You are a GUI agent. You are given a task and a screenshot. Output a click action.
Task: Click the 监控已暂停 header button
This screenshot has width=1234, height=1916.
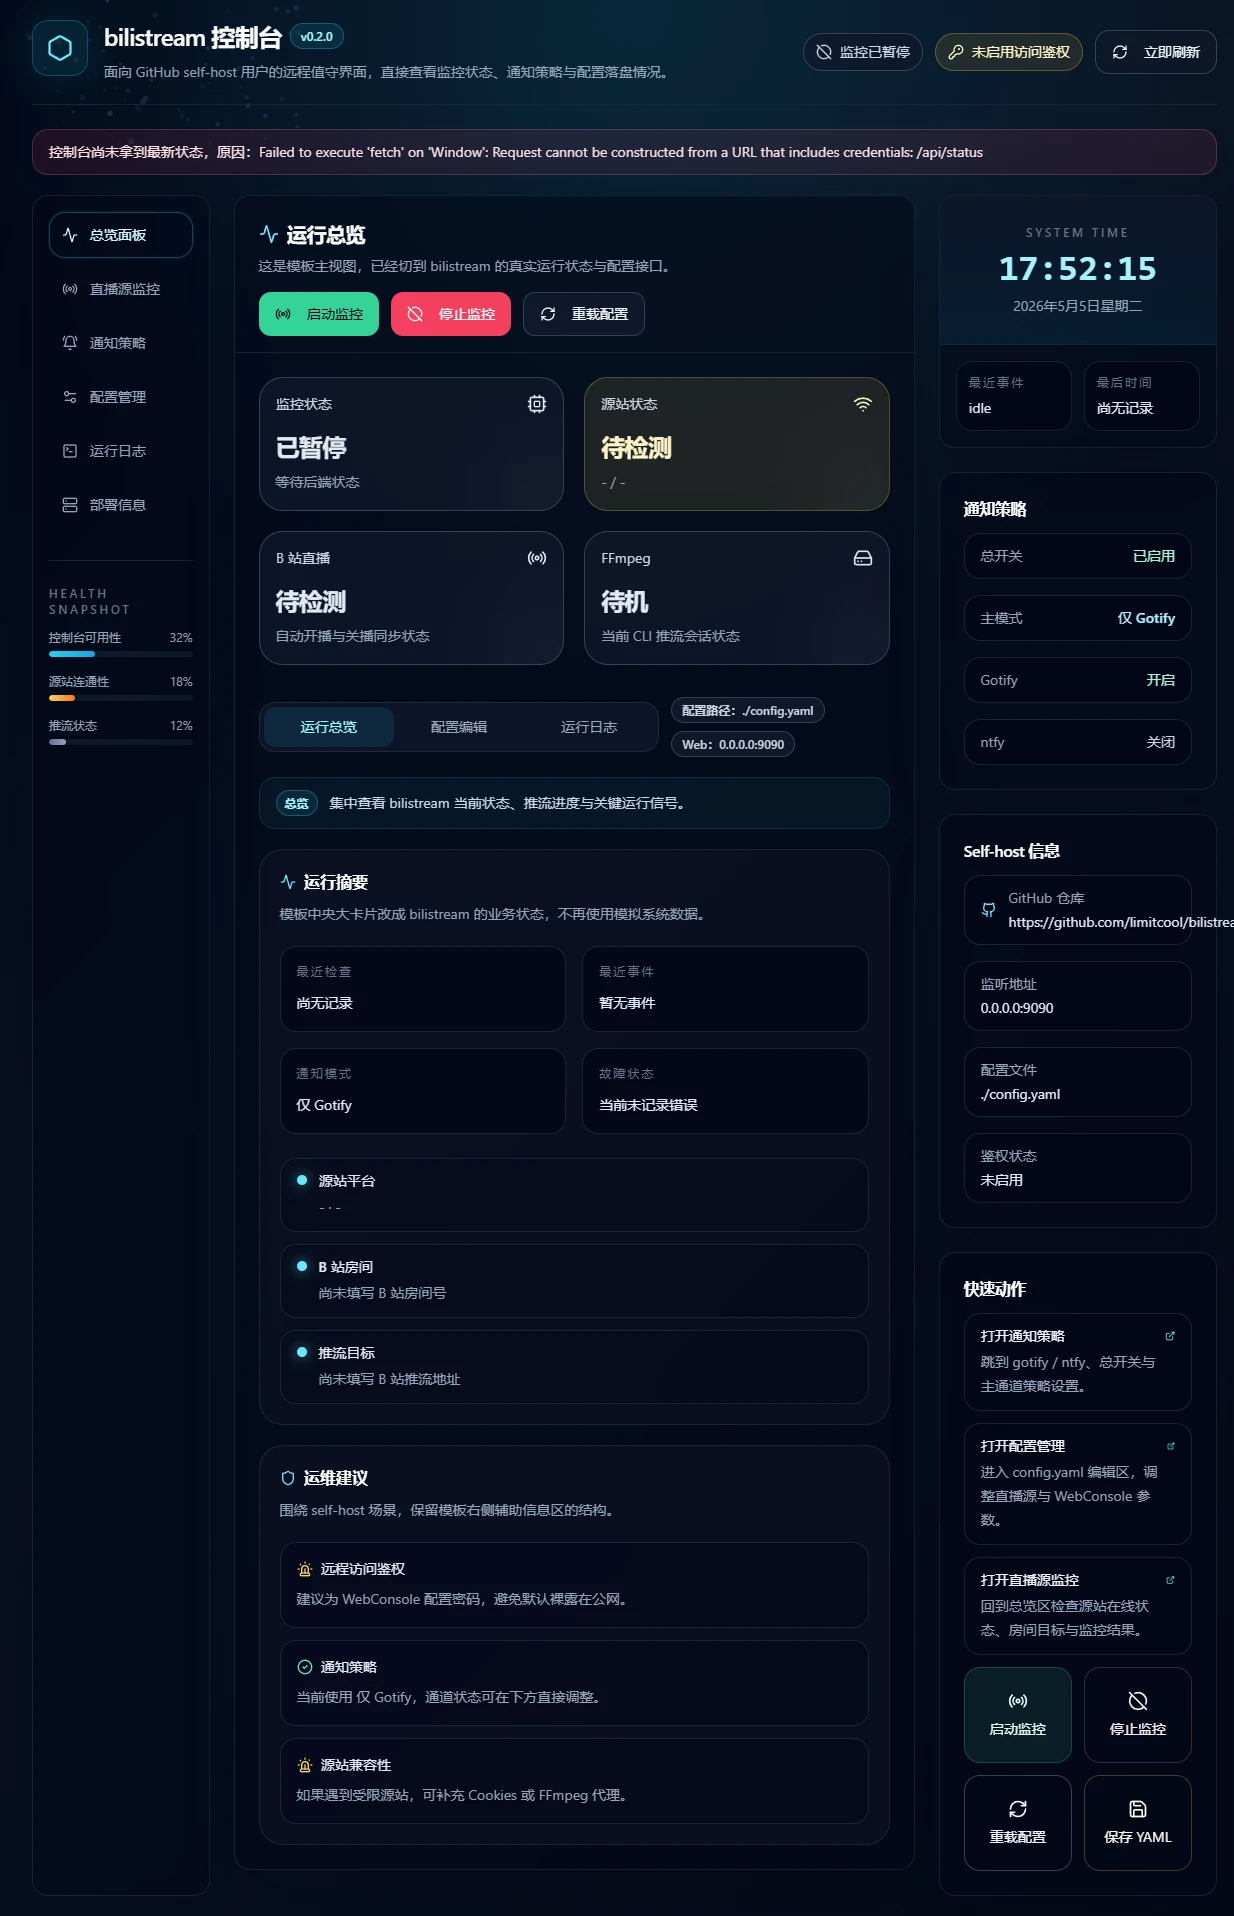863,52
